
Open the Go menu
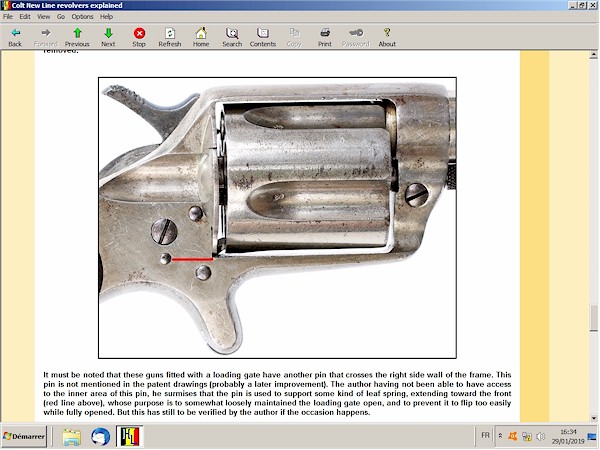click(x=61, y=16)
